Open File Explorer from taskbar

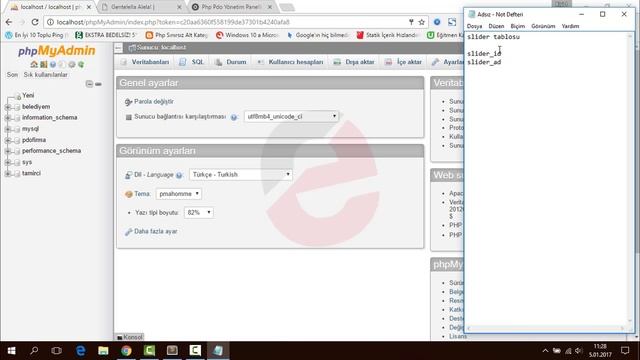pyautogui.click(x=103, y=351)
